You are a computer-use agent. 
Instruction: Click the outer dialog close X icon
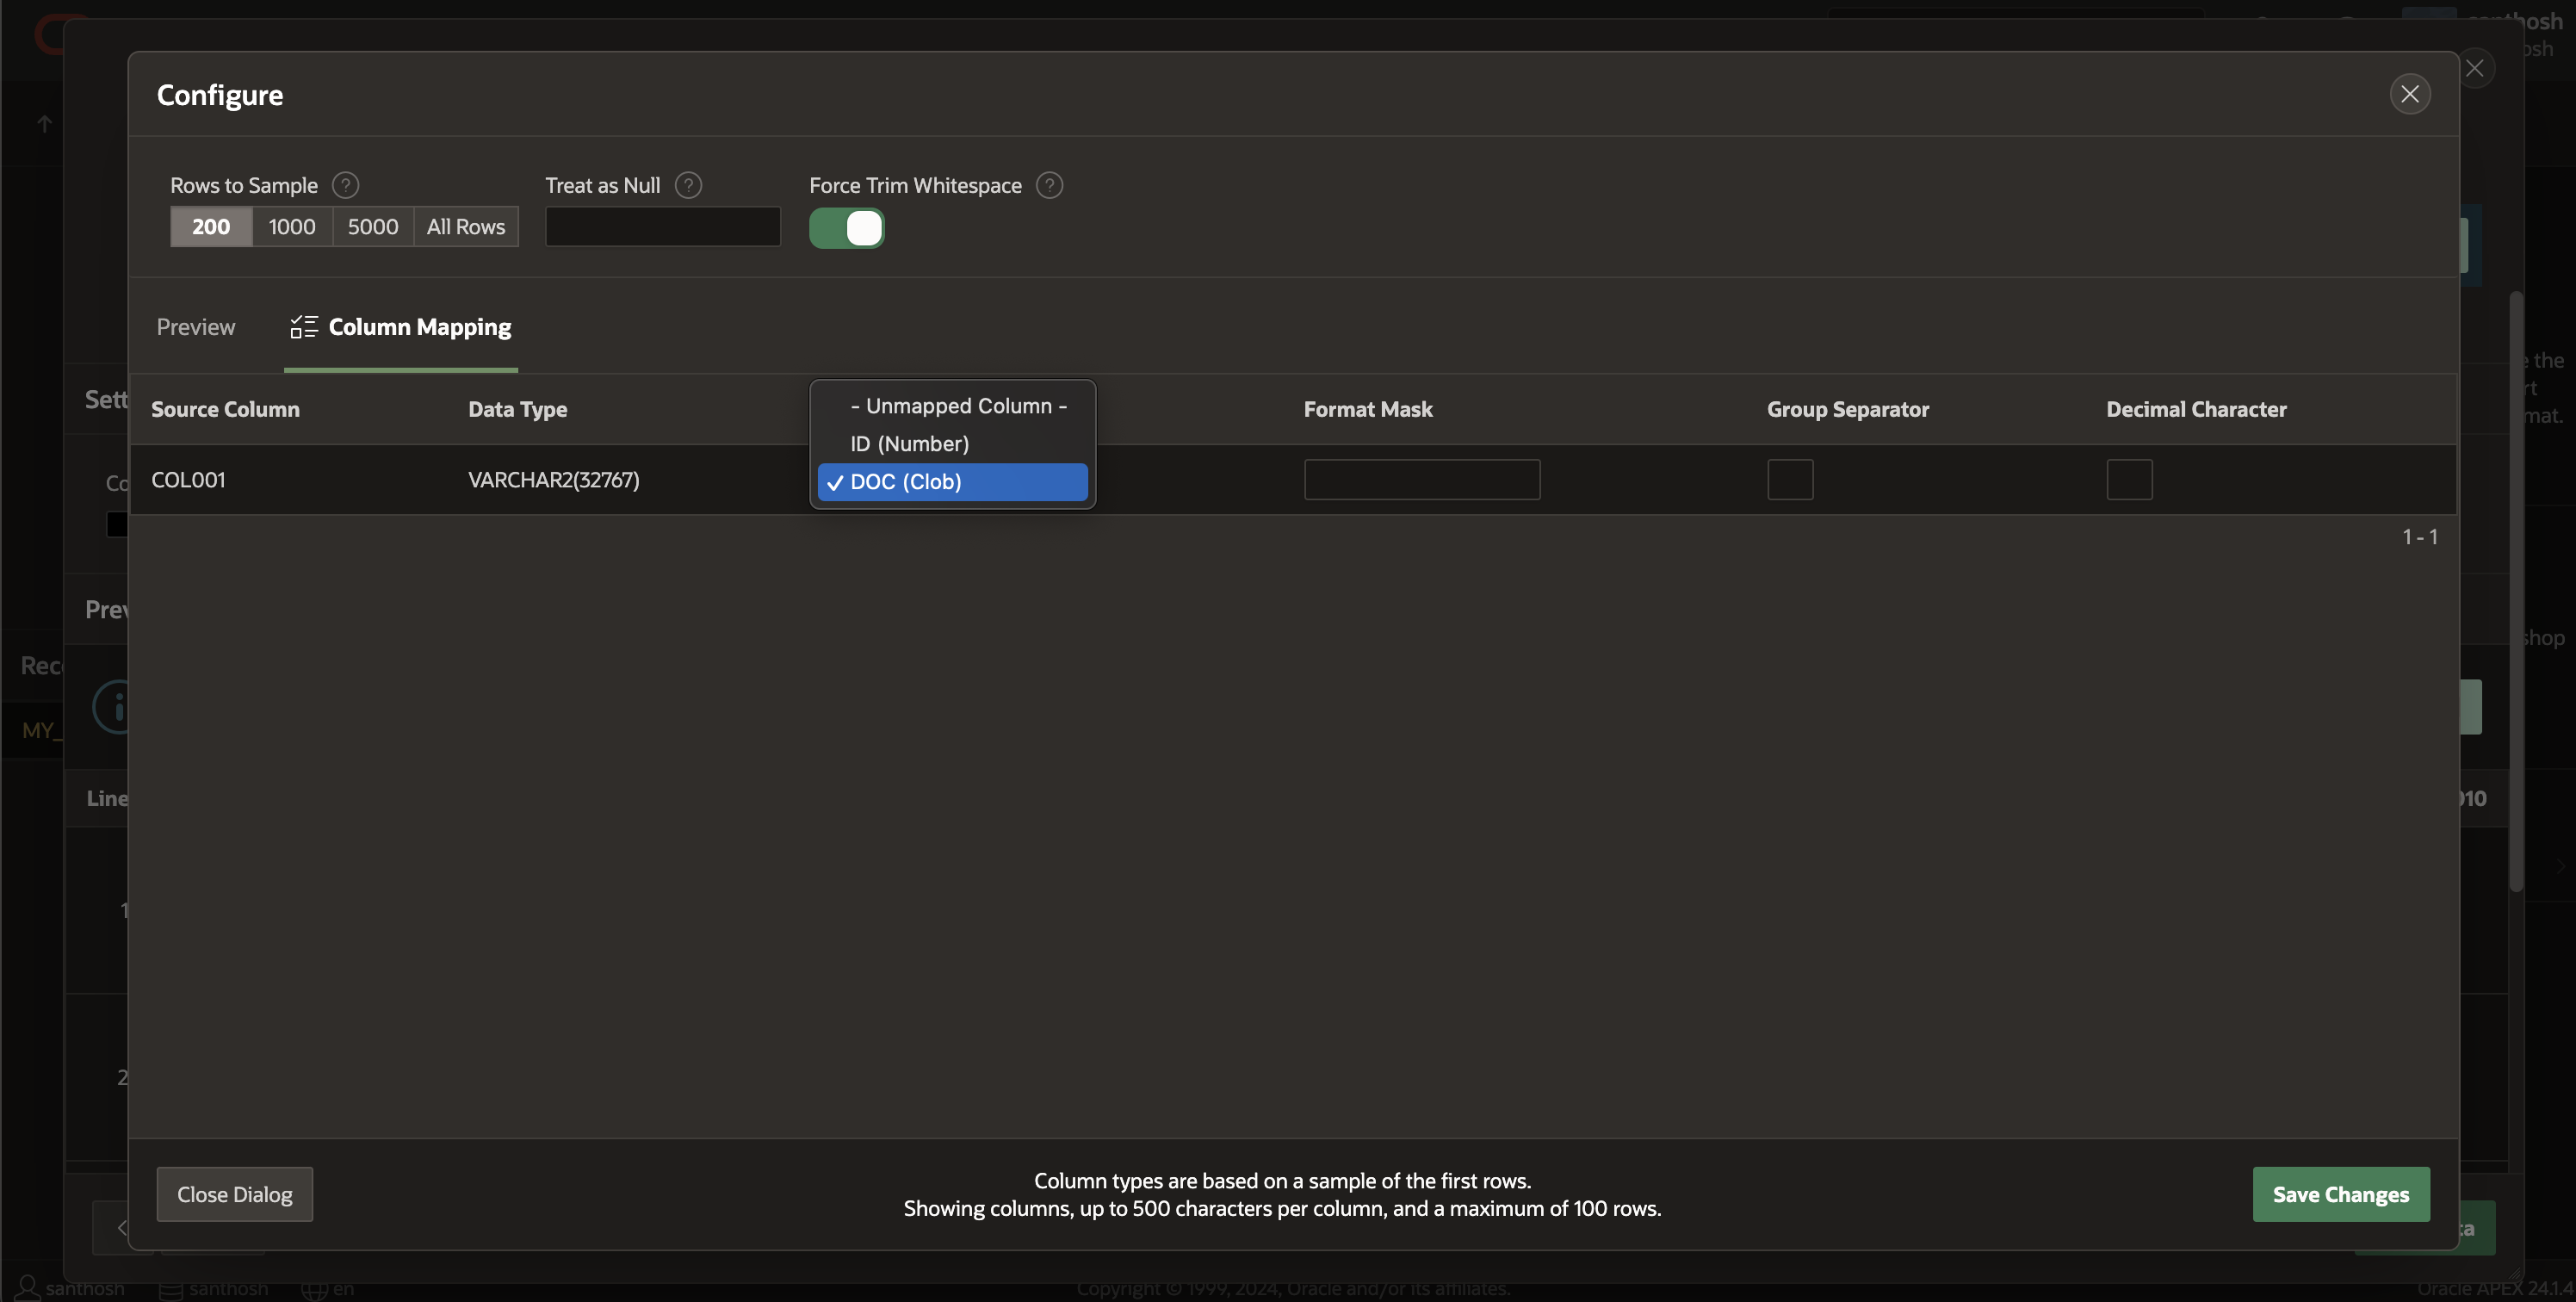(2474, 68)
